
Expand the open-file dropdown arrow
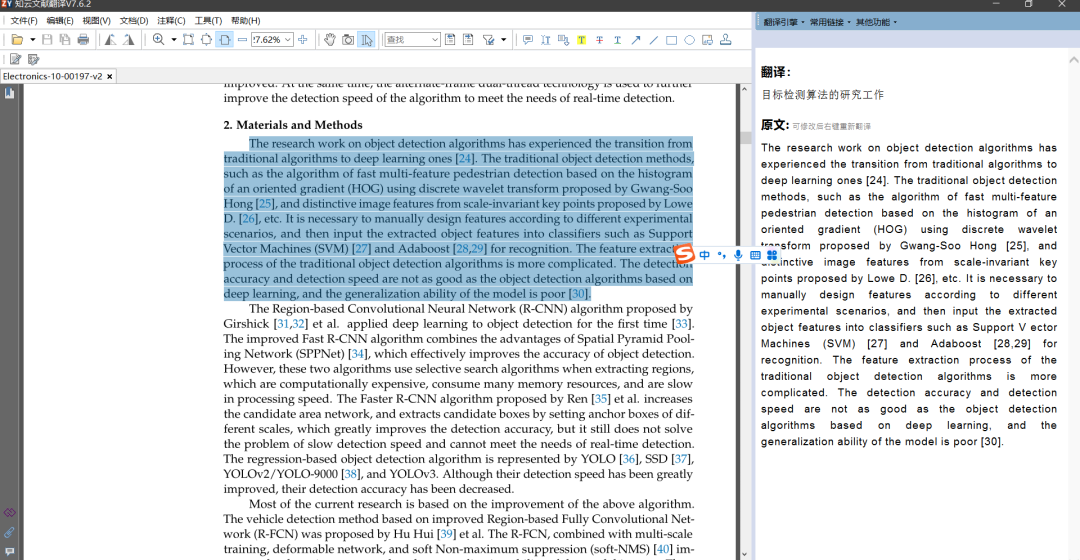coord(32,40)
